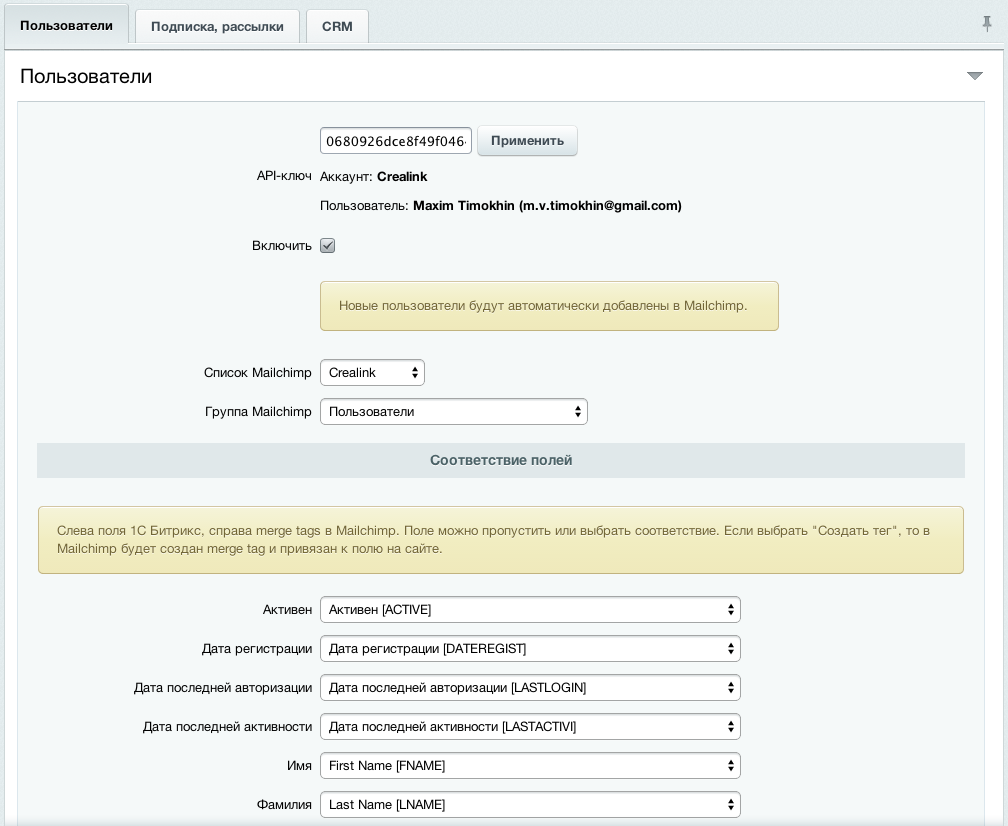Open the Список Mailchimp dropdown showing Crealink
This screenshot has height=826, width=1008.
tap(372, 372)
